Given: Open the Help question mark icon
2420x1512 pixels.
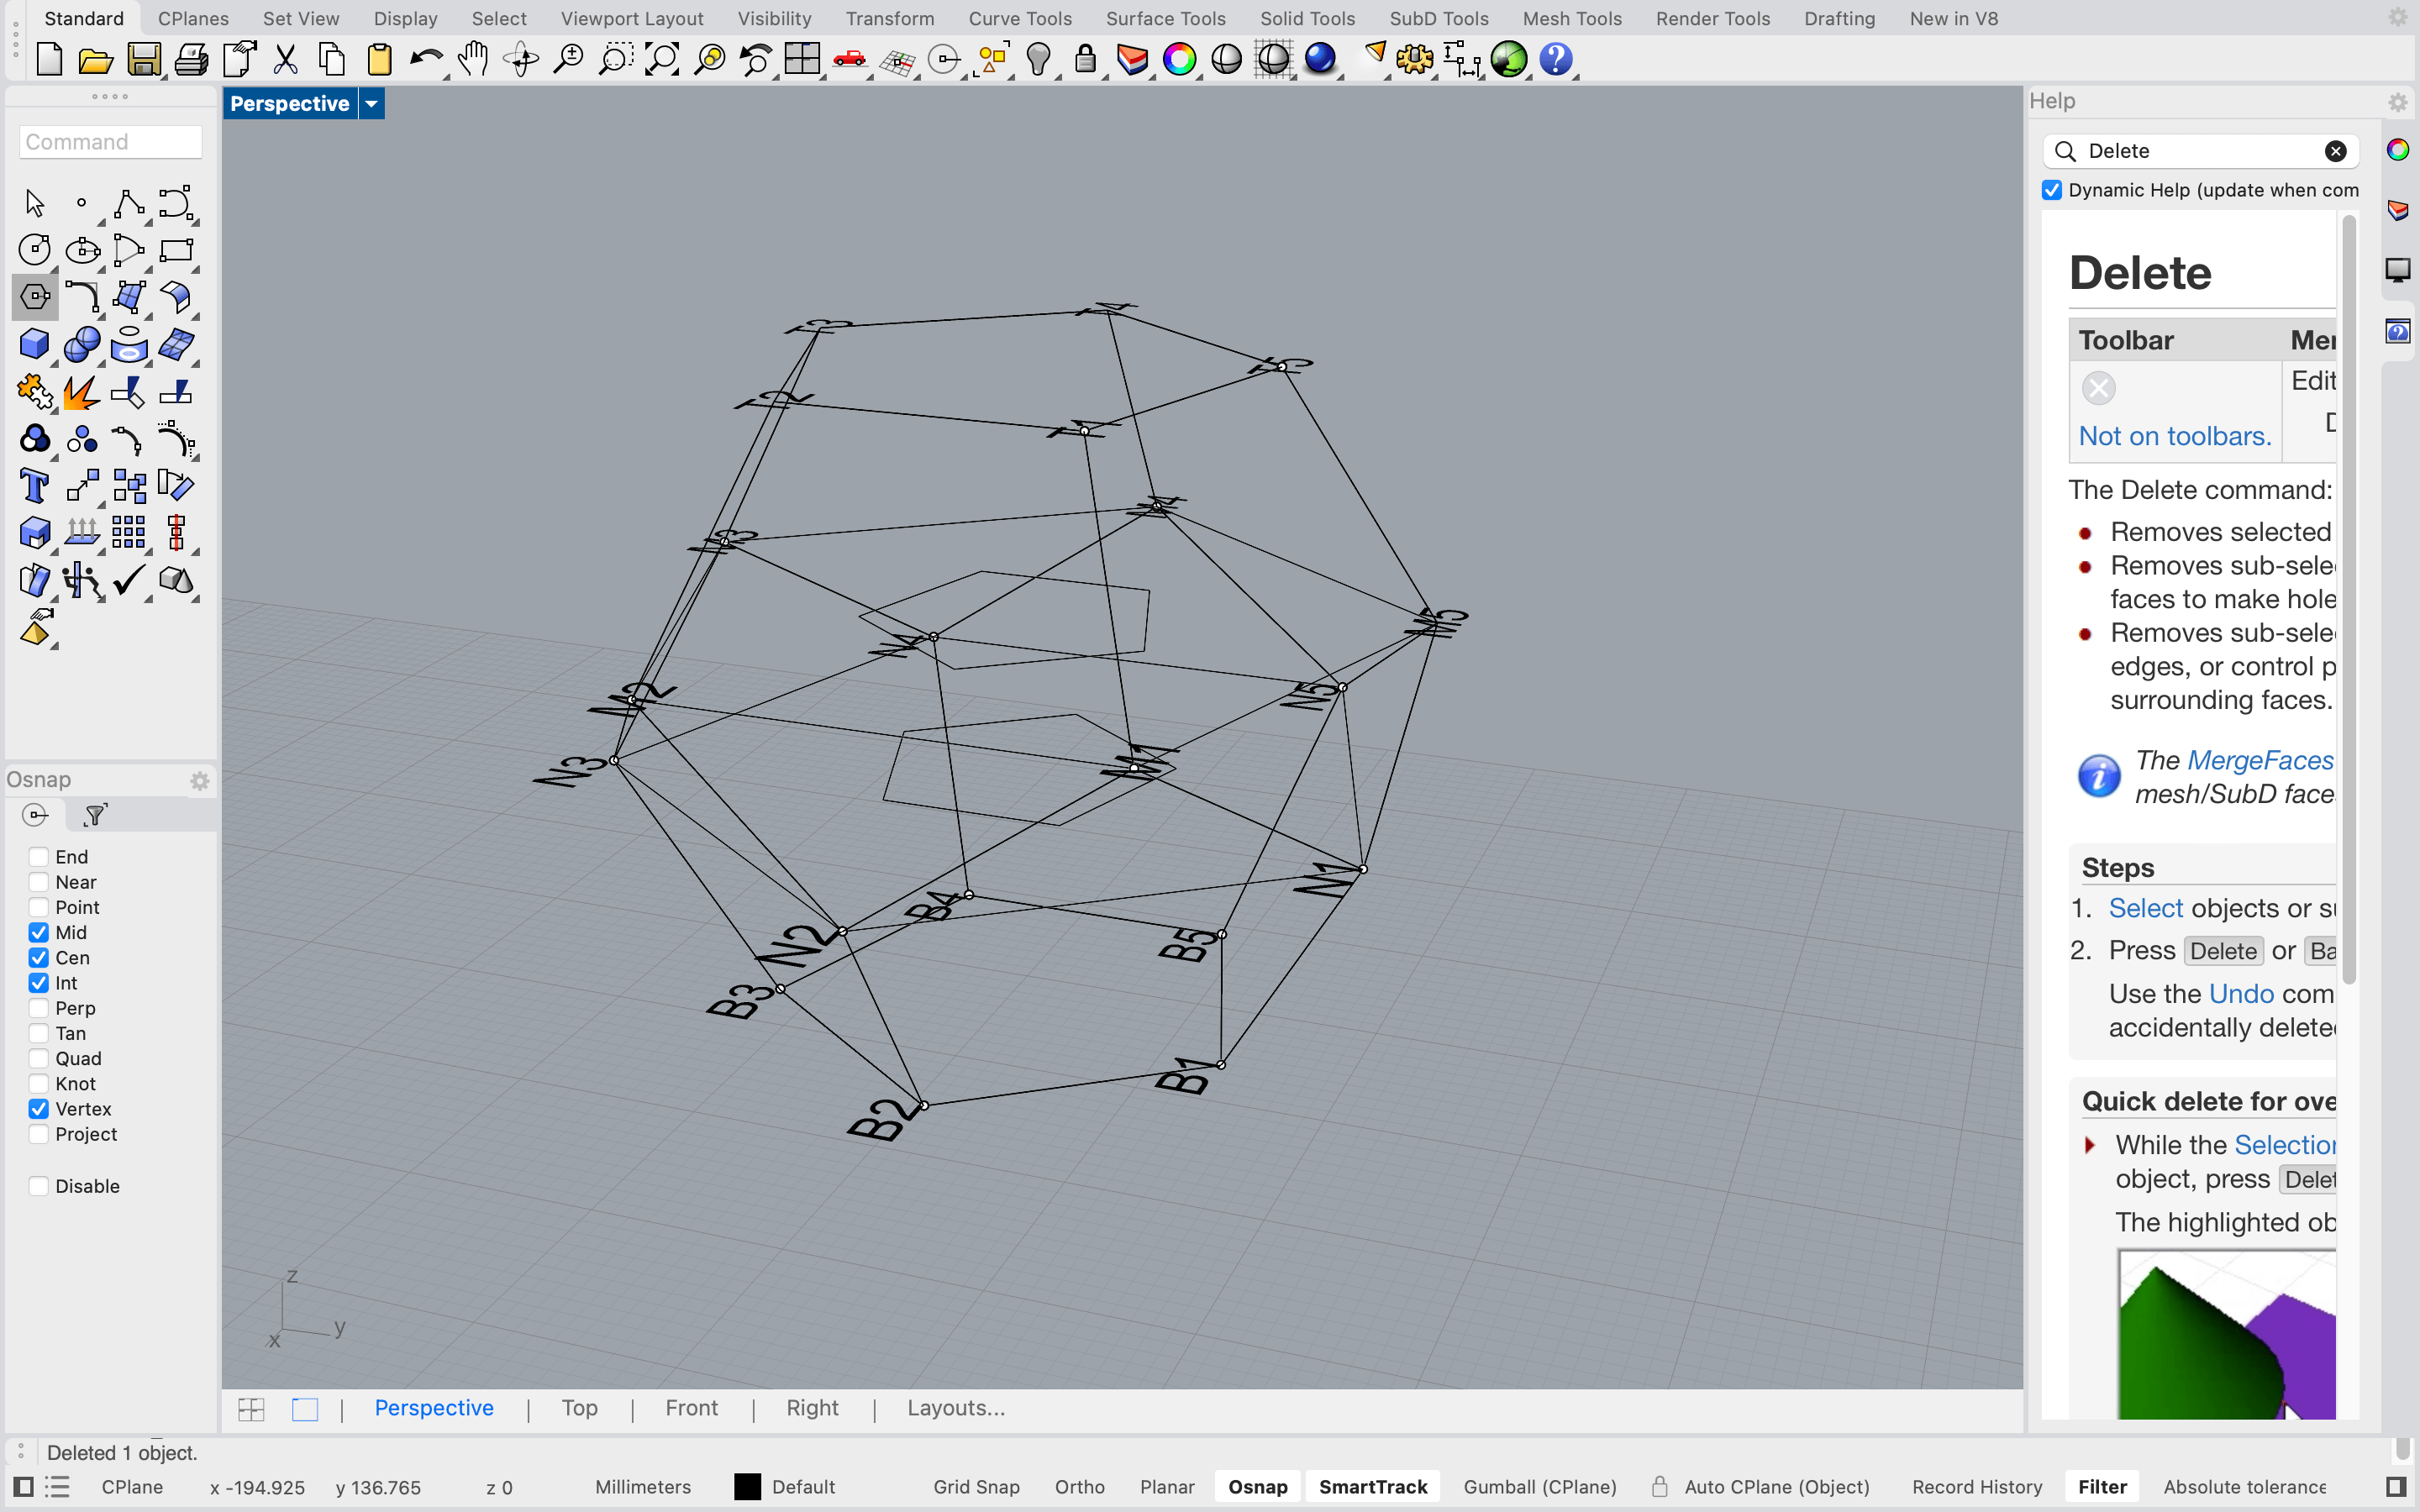Looking at the screenshot, I should [1555, 60].
